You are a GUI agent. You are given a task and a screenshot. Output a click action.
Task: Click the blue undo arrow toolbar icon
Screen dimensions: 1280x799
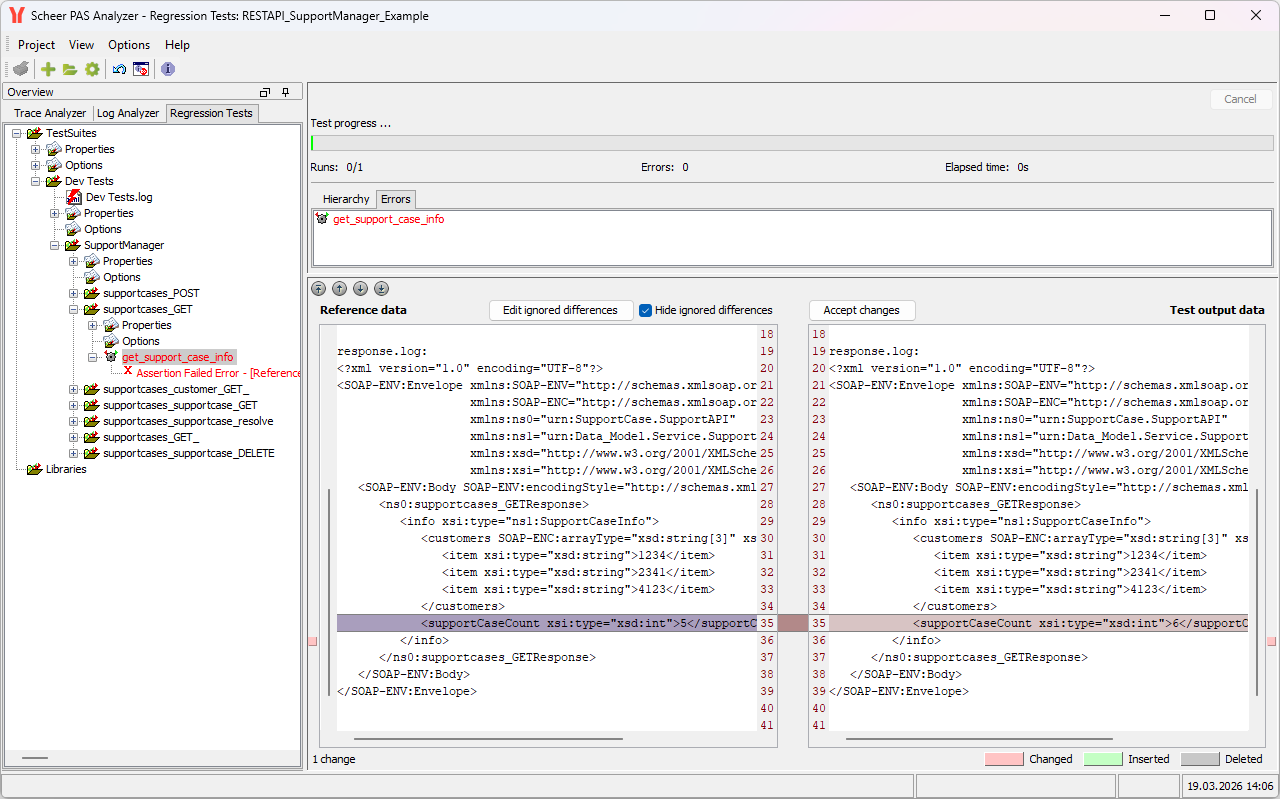click(119, 69)
